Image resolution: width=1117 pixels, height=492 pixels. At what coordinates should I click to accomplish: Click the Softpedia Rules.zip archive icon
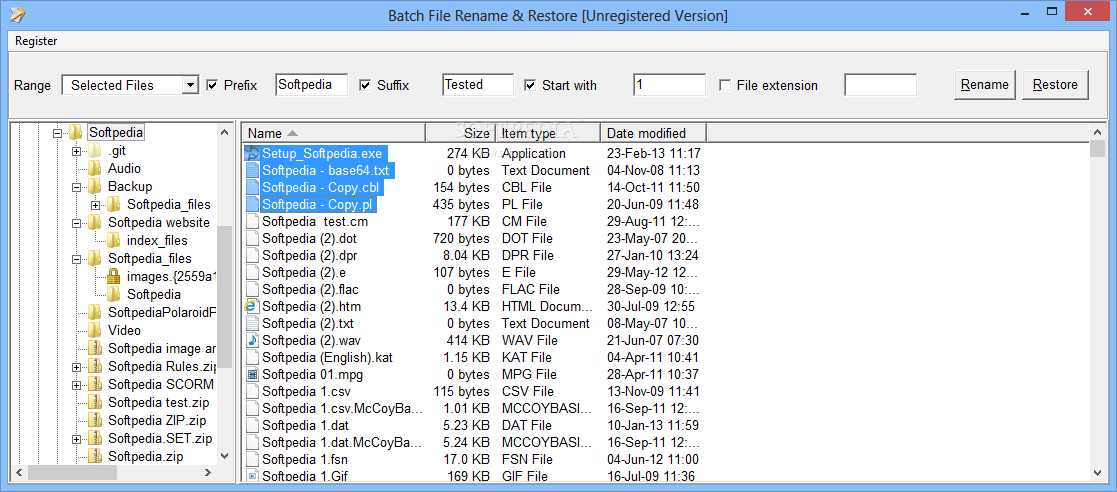pos(94,367)
